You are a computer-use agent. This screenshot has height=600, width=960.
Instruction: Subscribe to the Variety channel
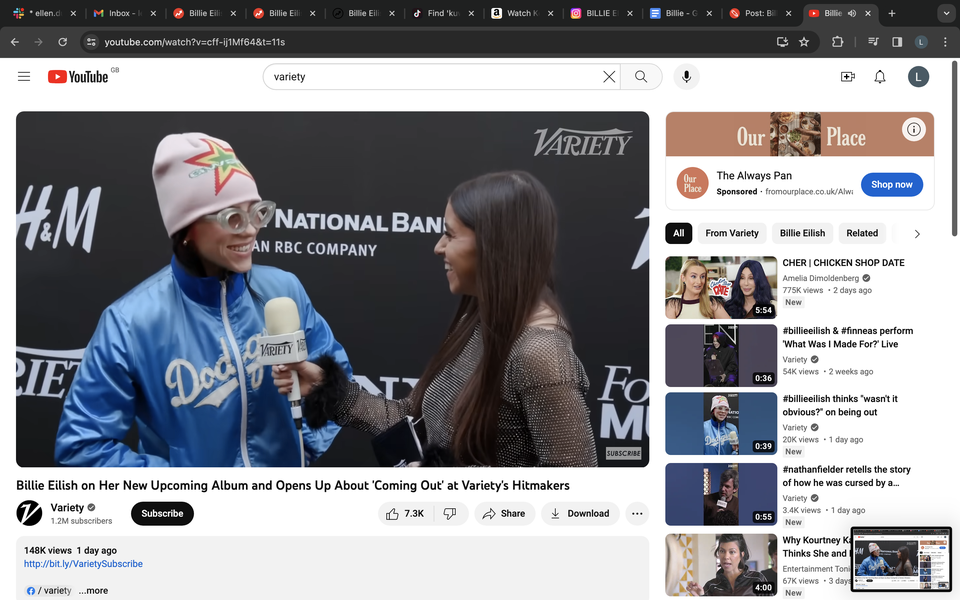[162, 514]
